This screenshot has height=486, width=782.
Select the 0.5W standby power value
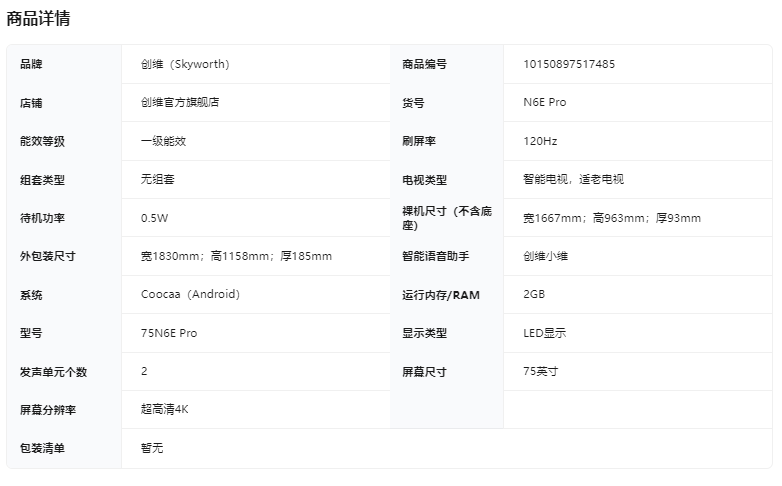tap(155, 218)
